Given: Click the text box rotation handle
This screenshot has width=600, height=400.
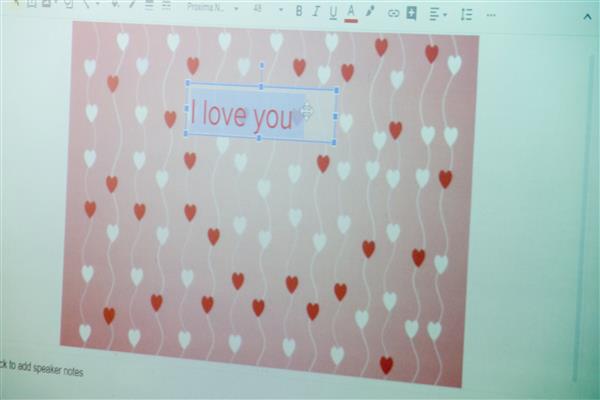Looking at the screenshot, I should pyautogui.click(x=262, y=65).
